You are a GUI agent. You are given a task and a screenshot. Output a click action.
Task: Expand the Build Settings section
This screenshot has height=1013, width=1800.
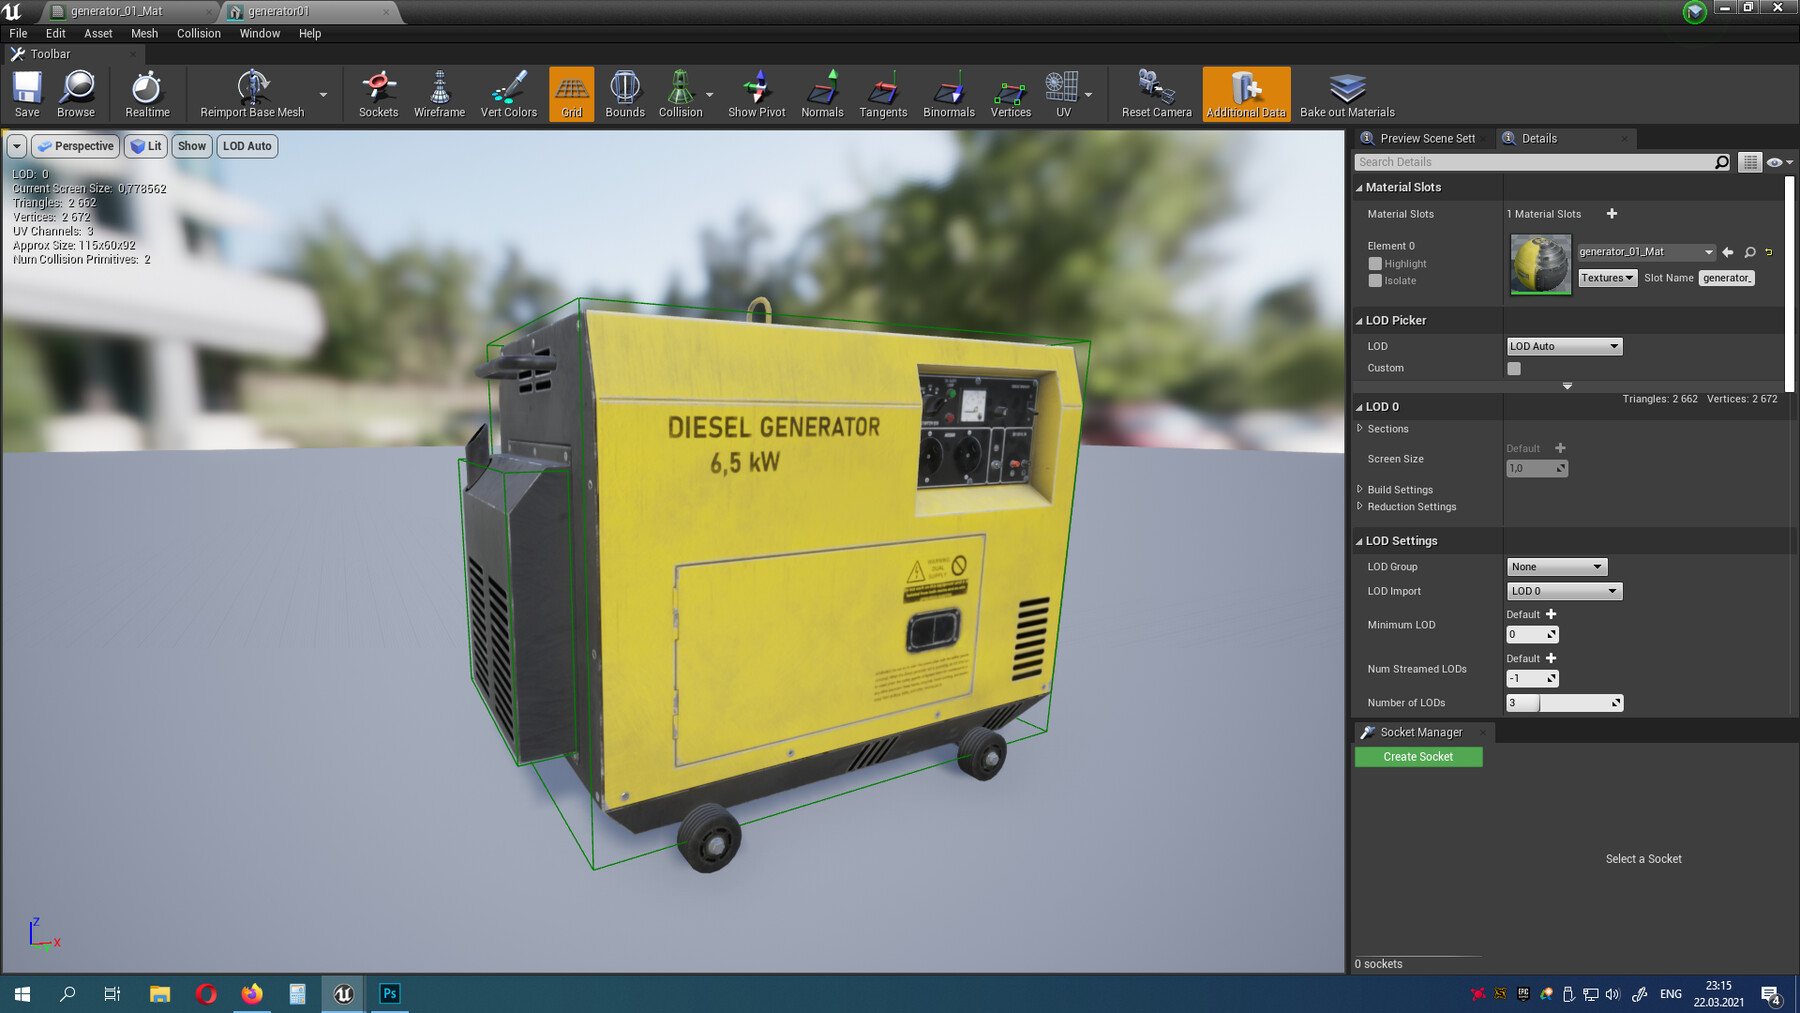pos(1361,489)
